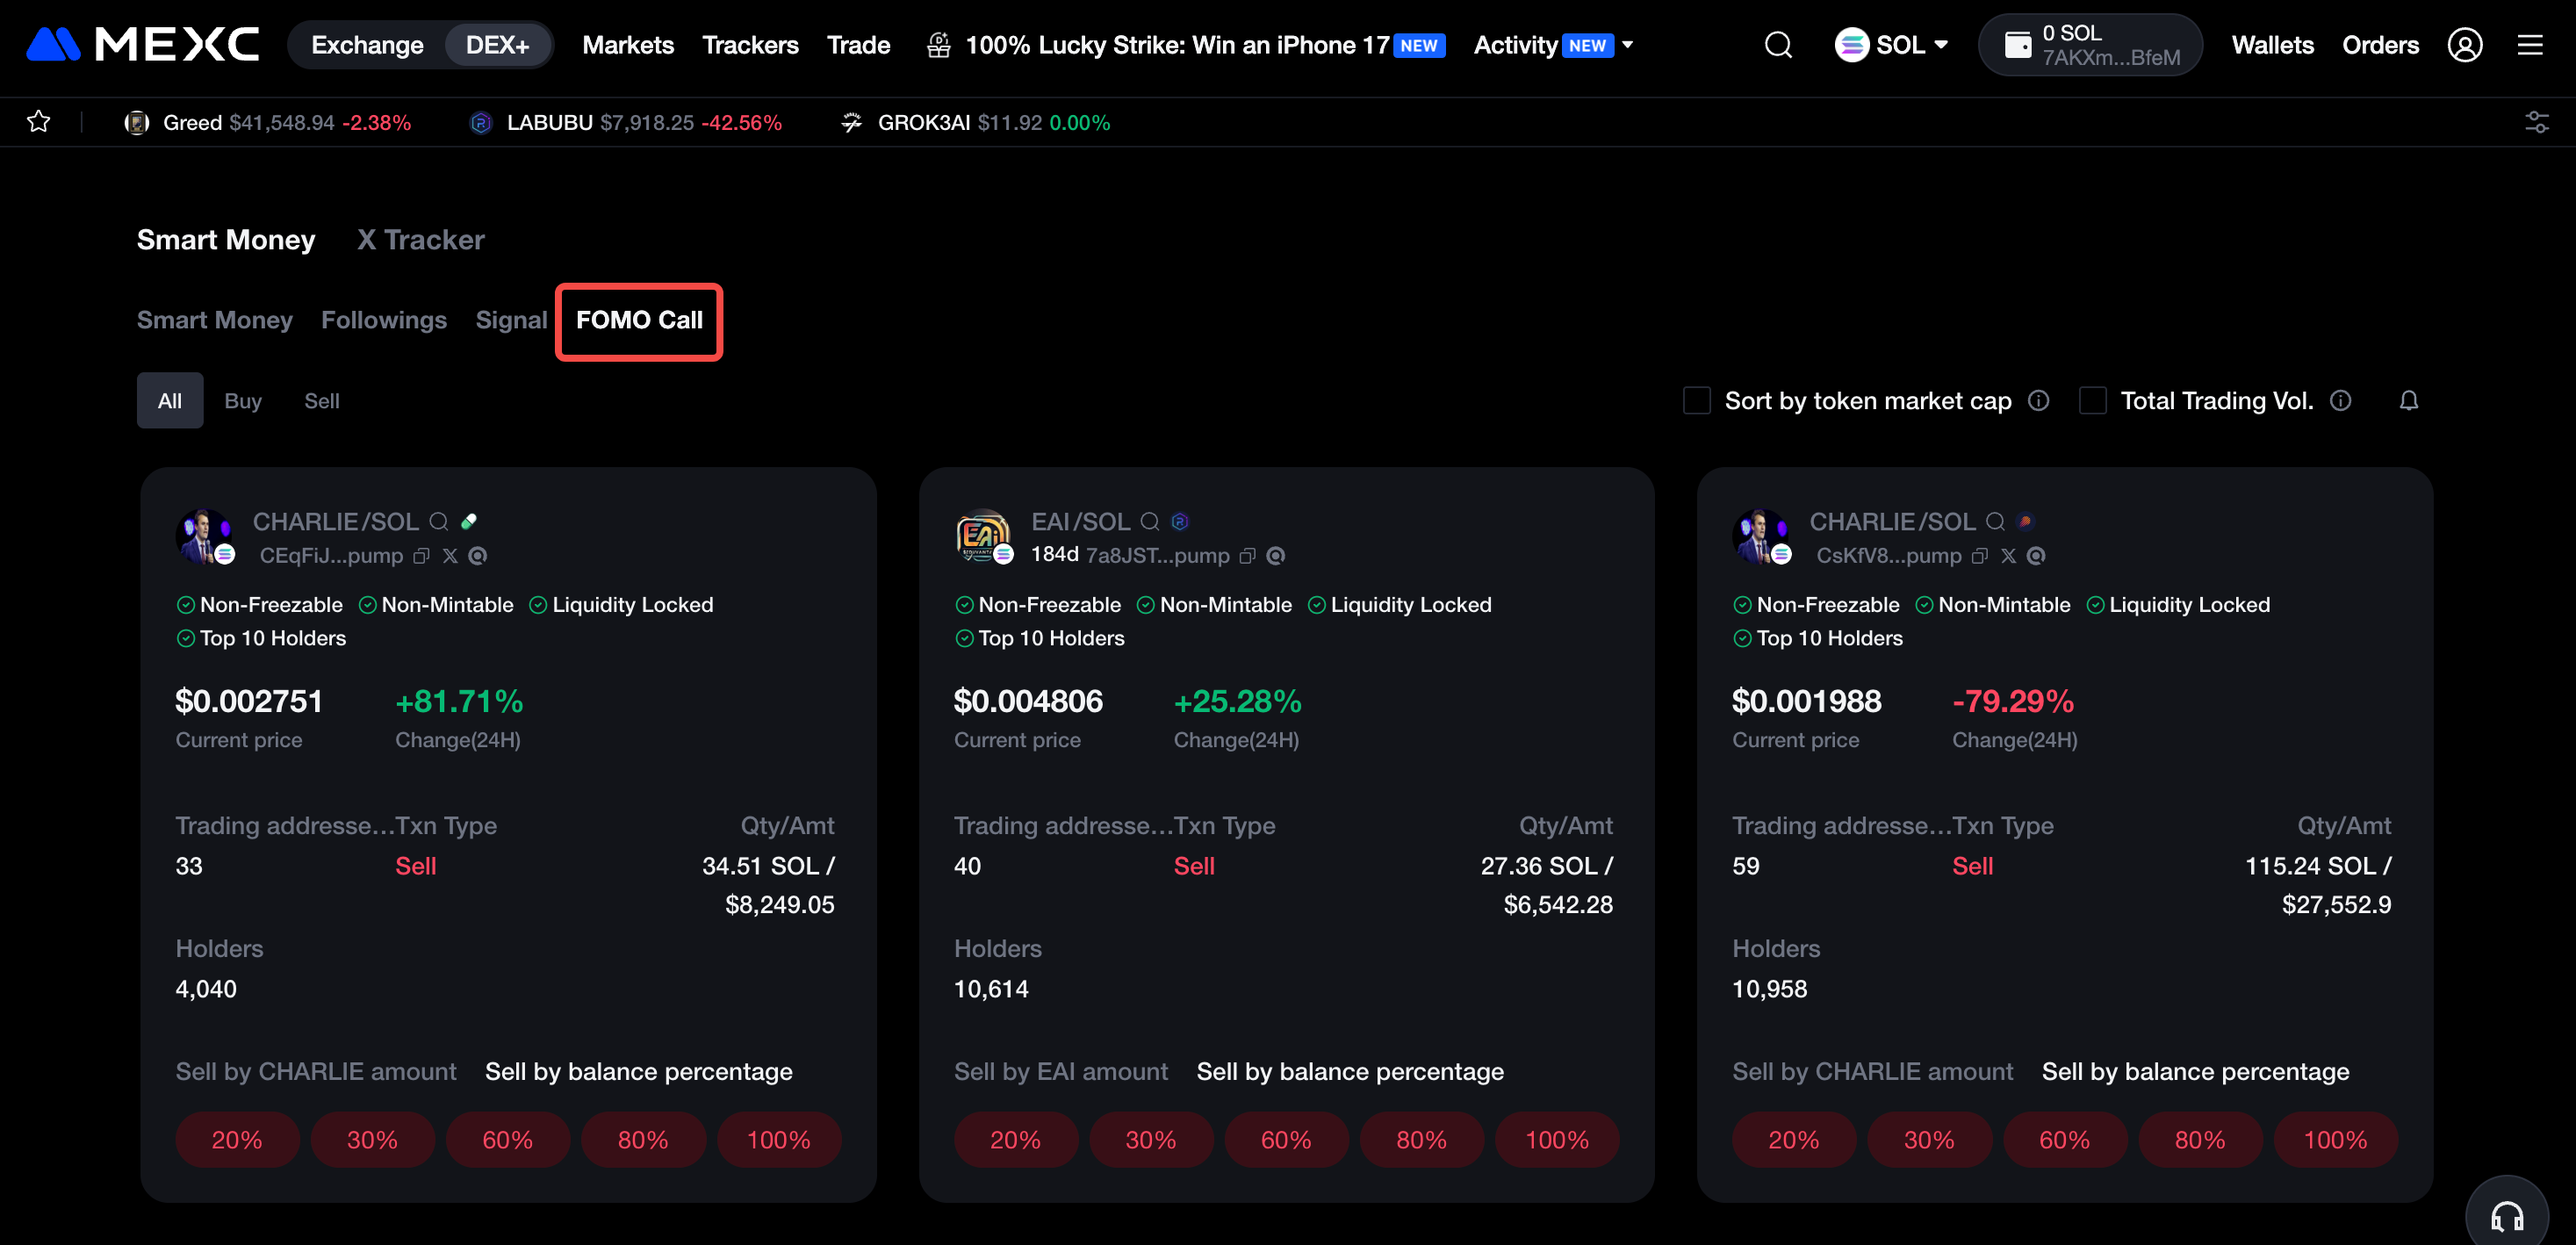Open the user profile icon

coord(2464,45)
